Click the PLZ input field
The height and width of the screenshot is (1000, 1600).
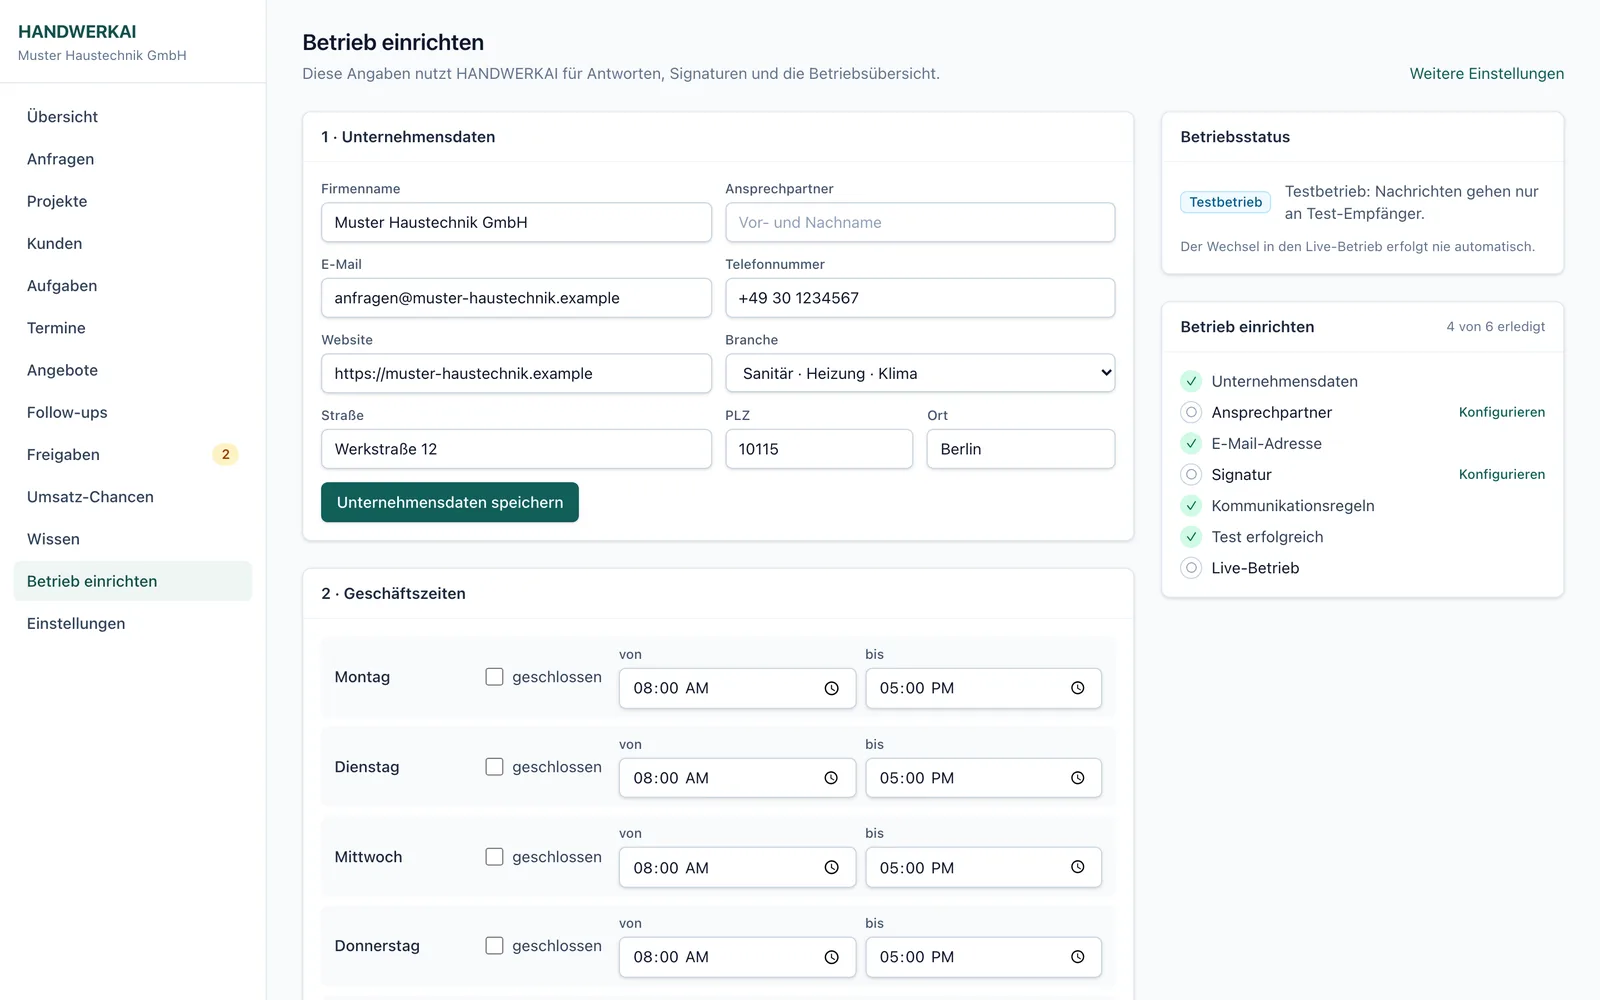(x=819, y=449)
